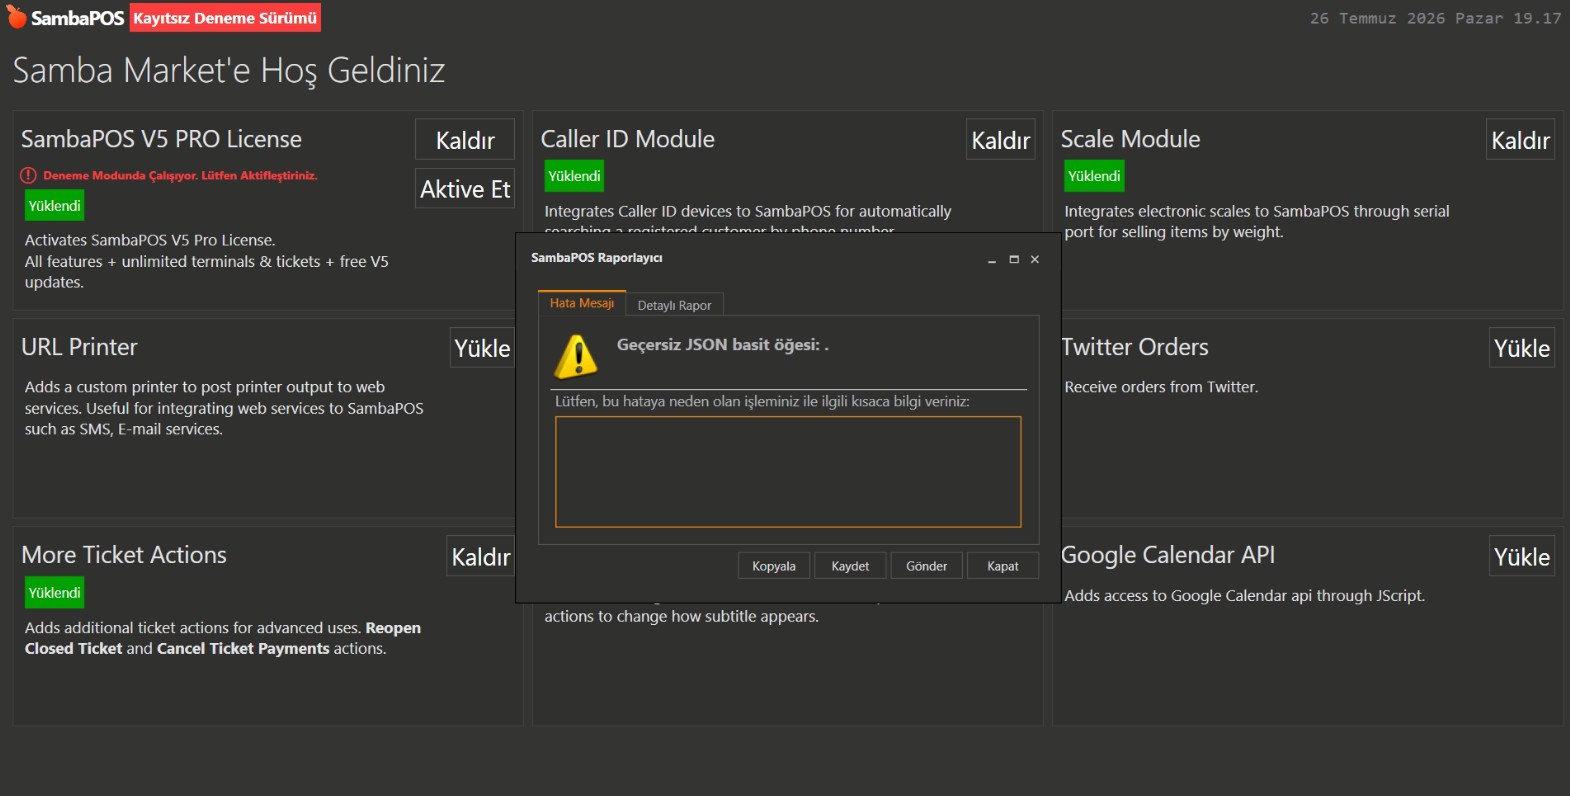Click the Samba Market'e Hoş Geldiniz heading

pyautogui.click(x=229, y=70)
